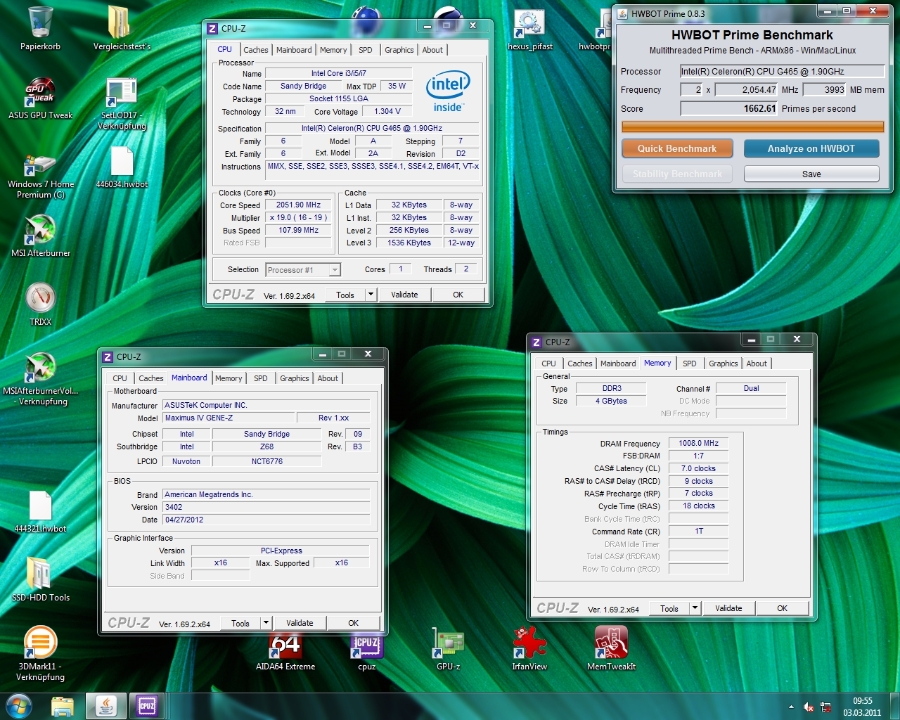This screenshot has height=720, width=900.
Task: Click the Z68 southbridge value
Action: tap(266, 447)
